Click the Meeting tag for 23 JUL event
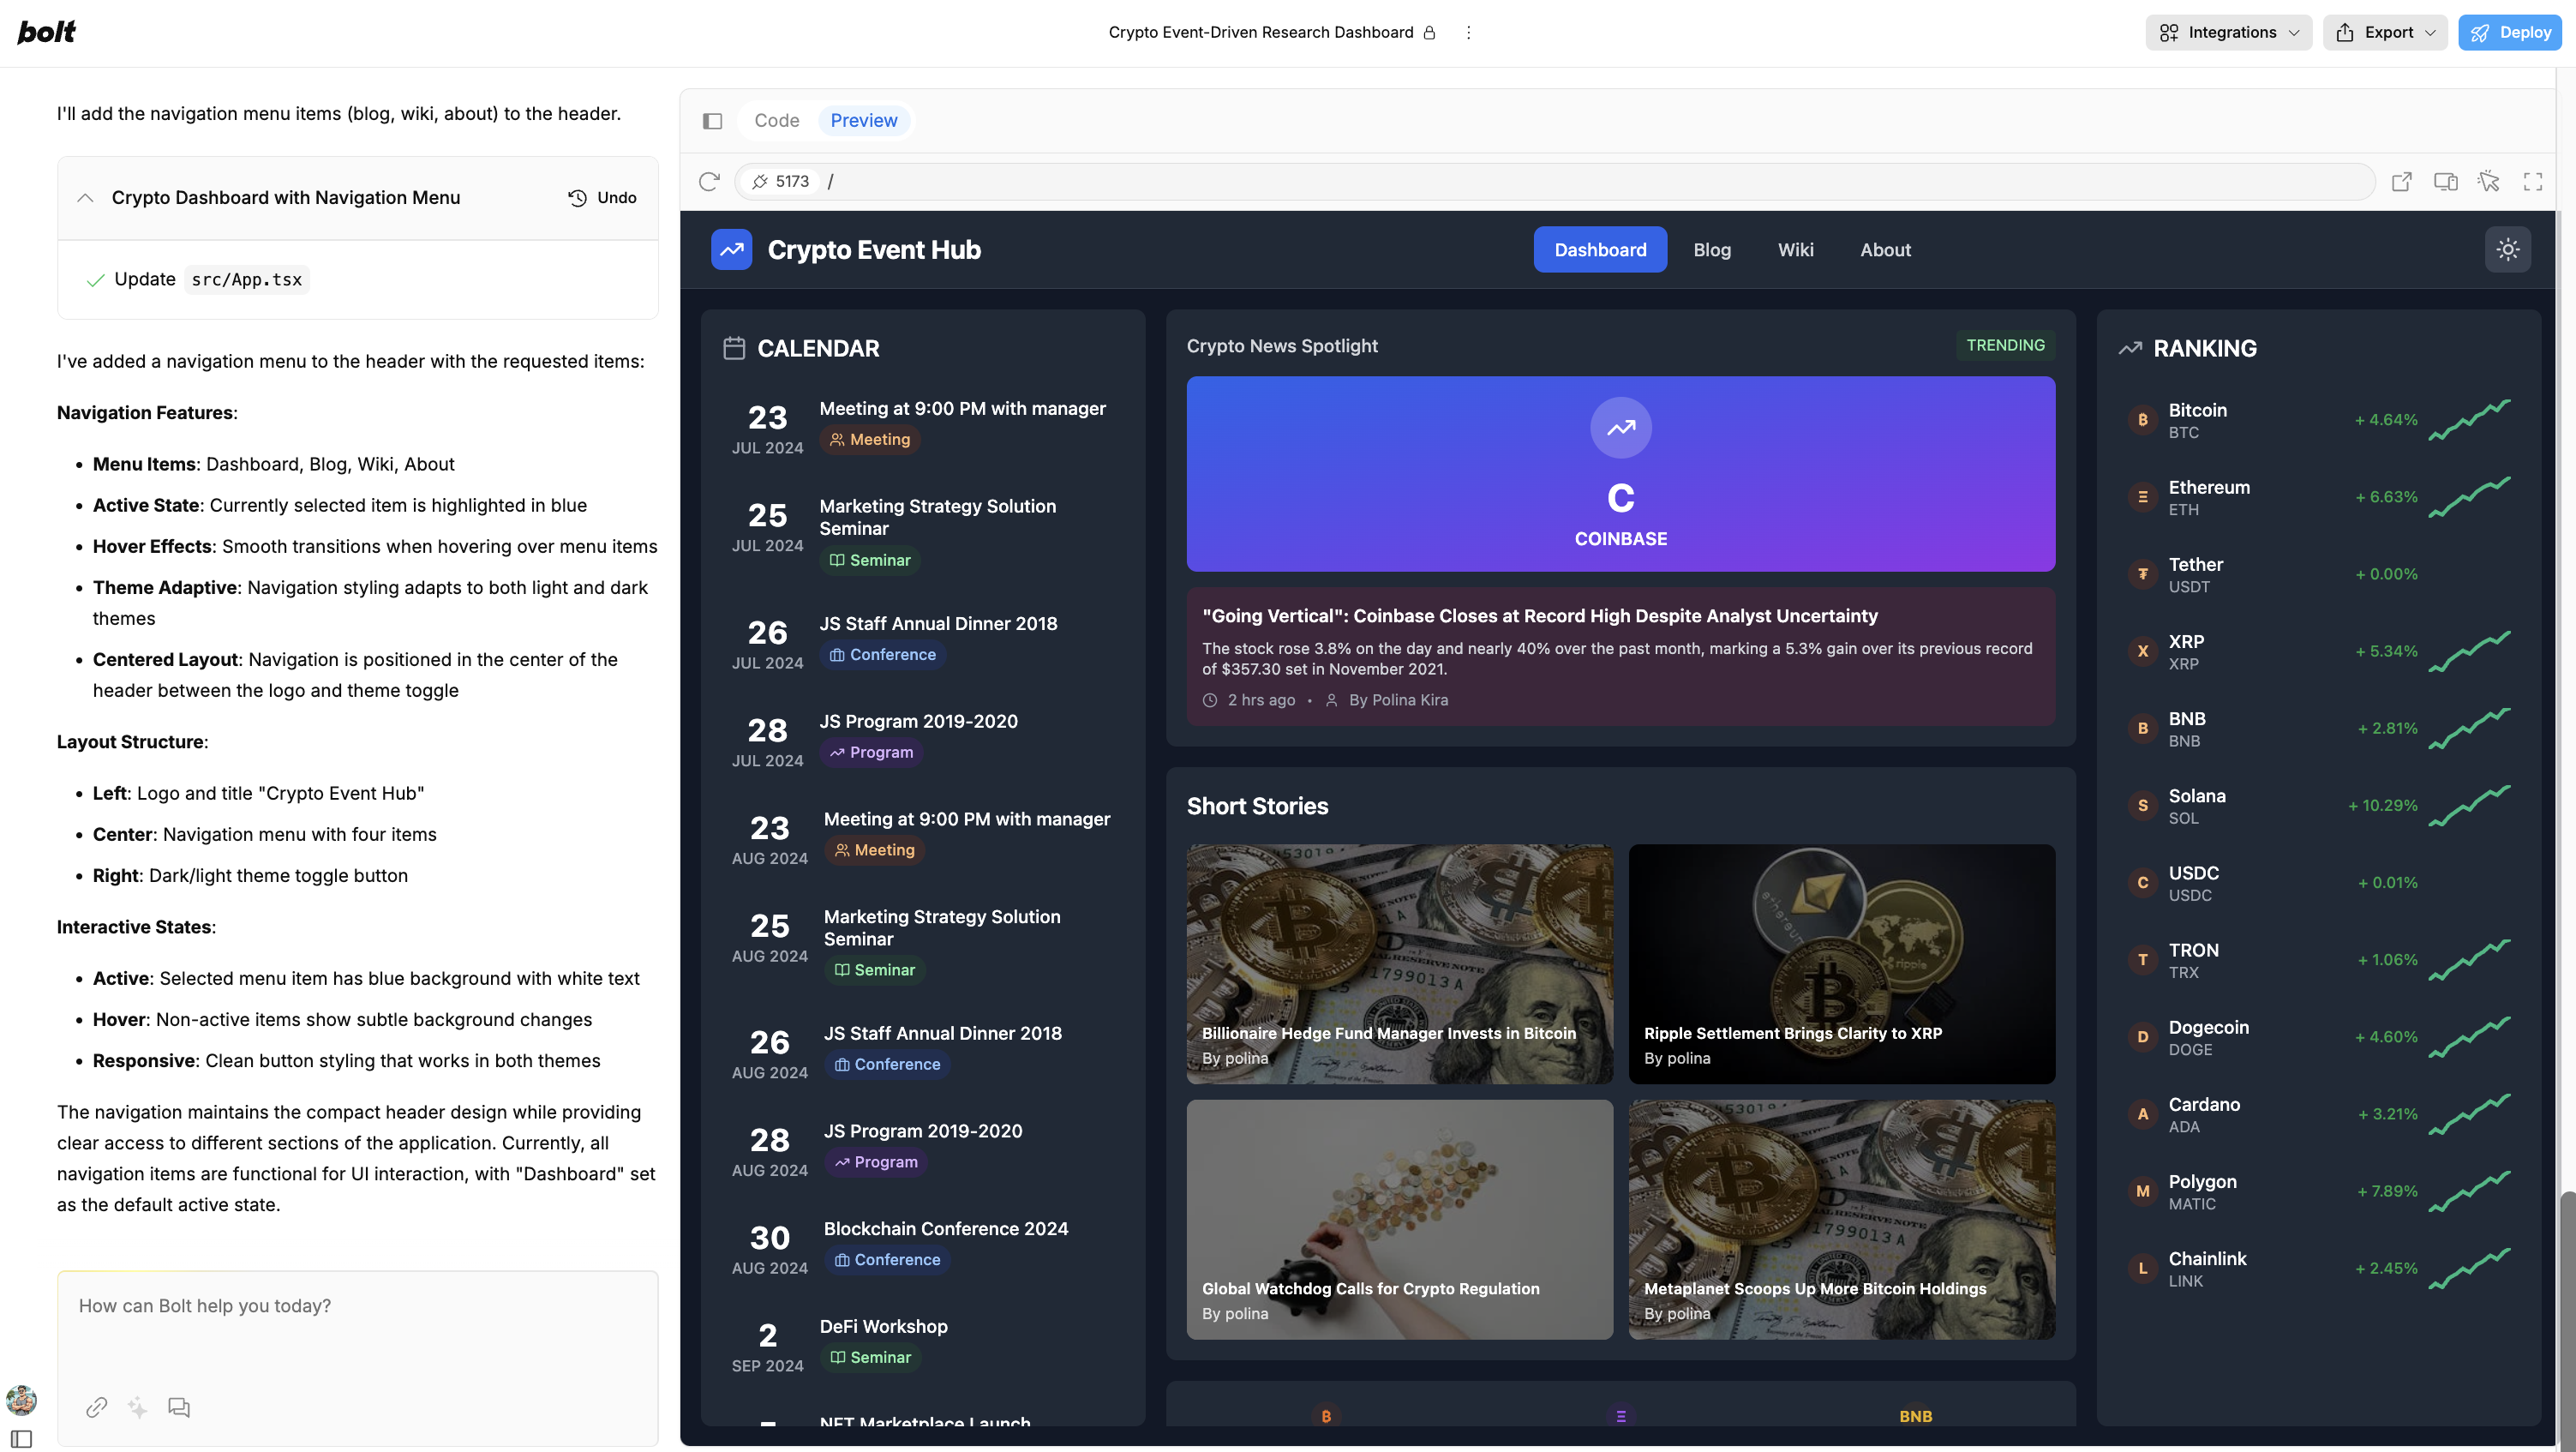Viewport: 2576px width, 1452px height. coord(870,440)
